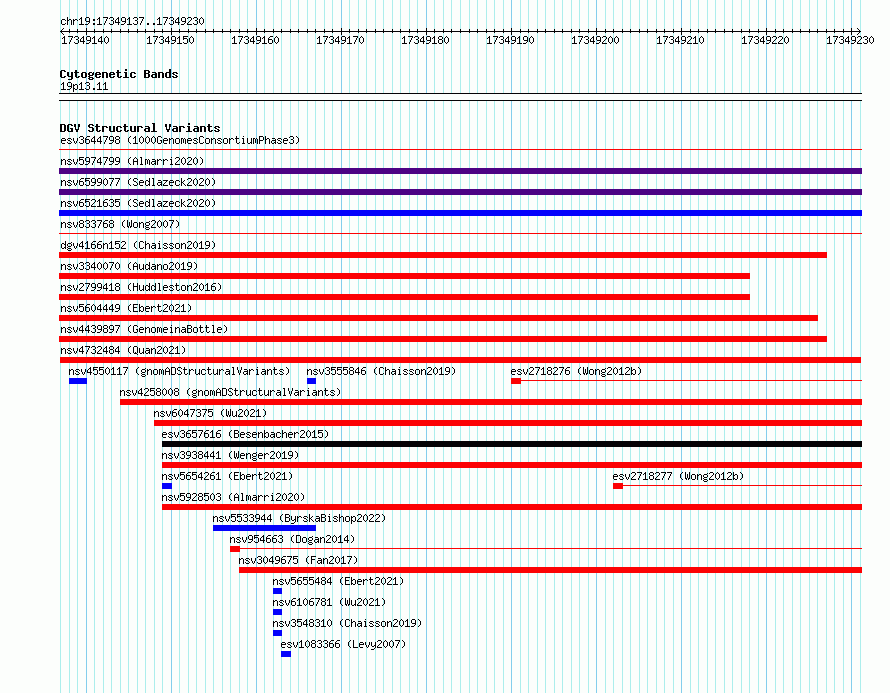Click the red dgv4166n152 variant bar
890x693 pixels.
[443, 255]
